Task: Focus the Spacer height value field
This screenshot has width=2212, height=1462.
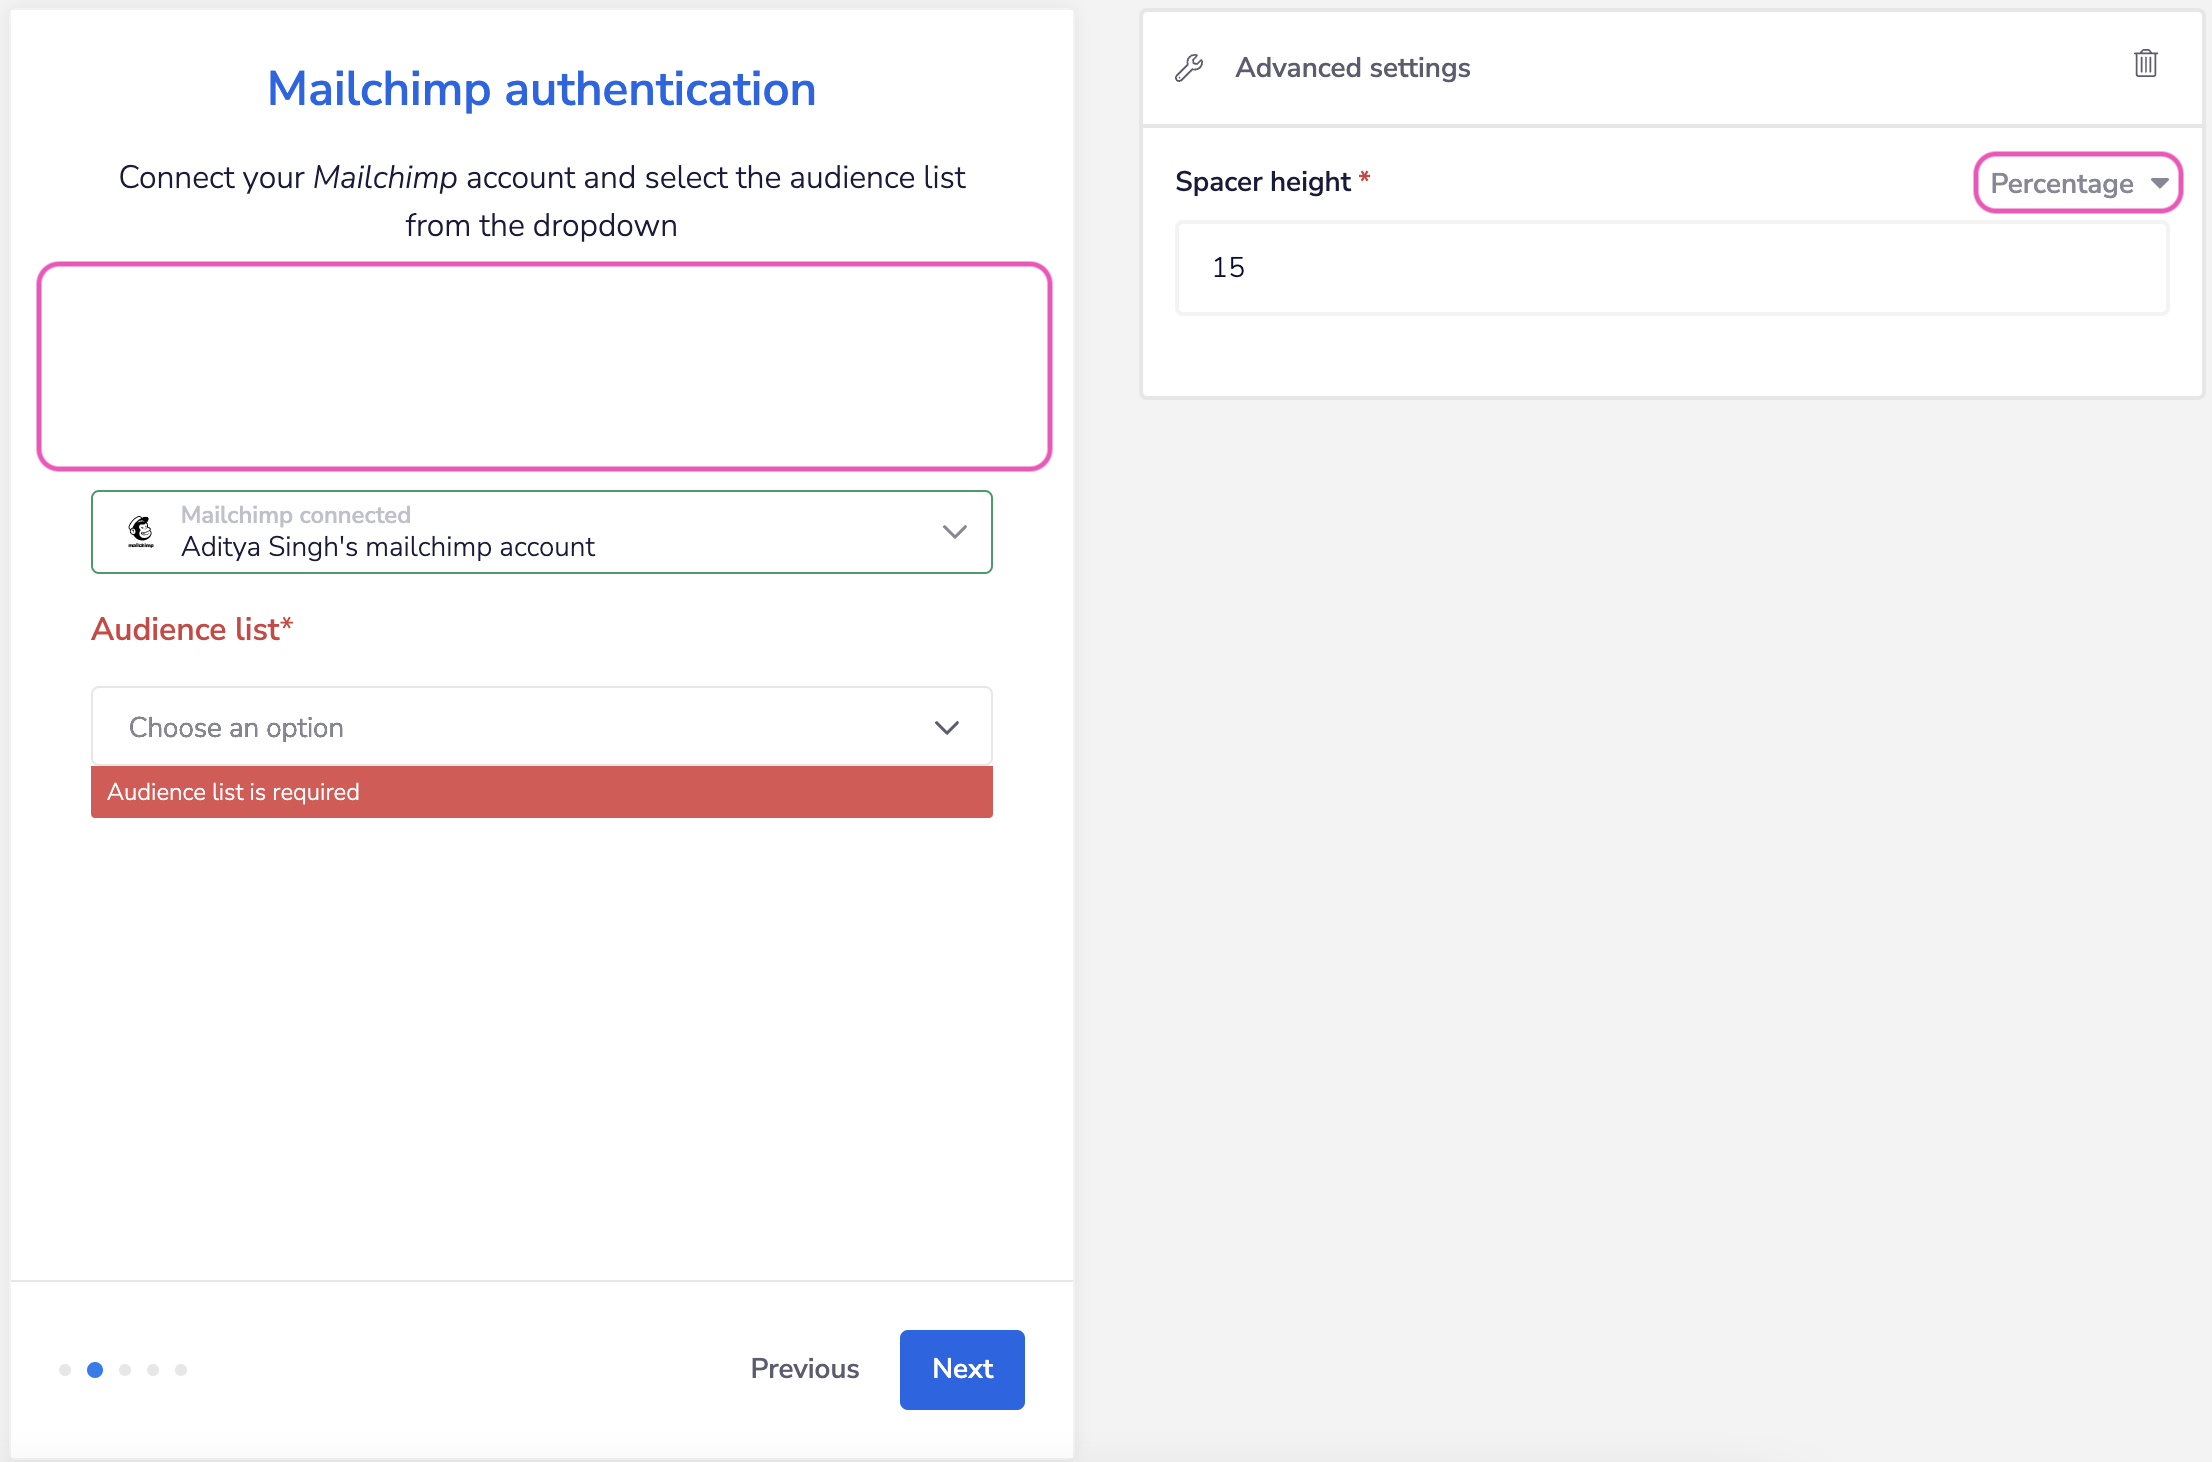Action: pos(1671,268)
